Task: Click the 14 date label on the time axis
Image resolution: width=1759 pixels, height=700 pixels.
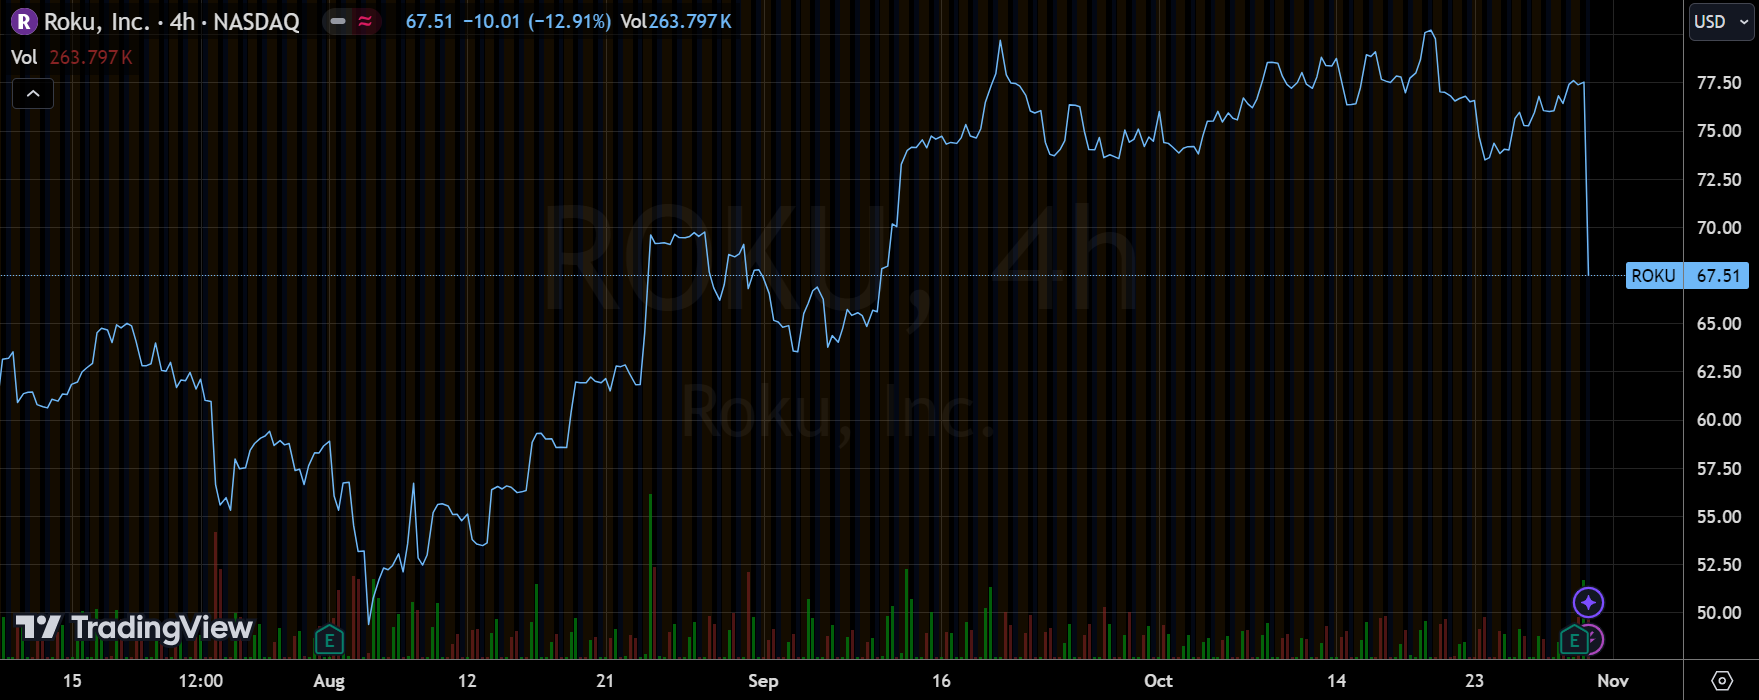Action: (x=1336, y=681)
